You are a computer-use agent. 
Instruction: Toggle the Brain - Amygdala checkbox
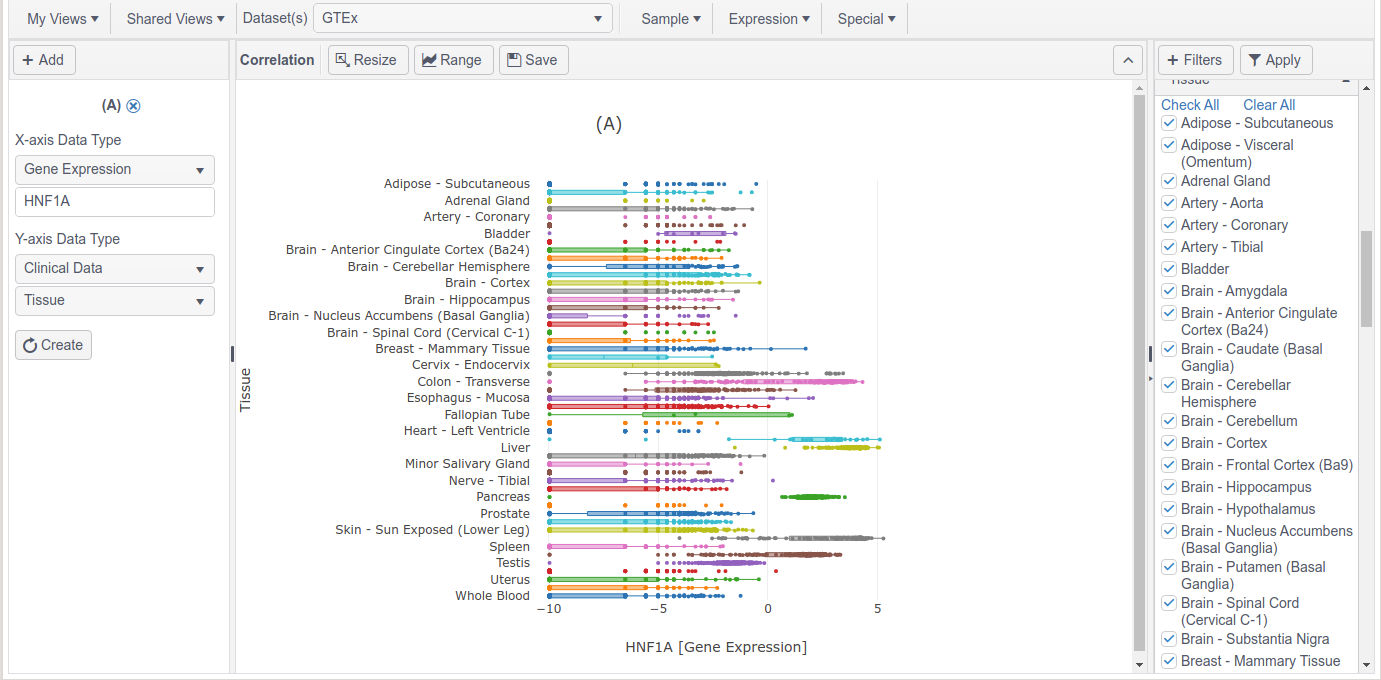click(x=1168, y=291)
